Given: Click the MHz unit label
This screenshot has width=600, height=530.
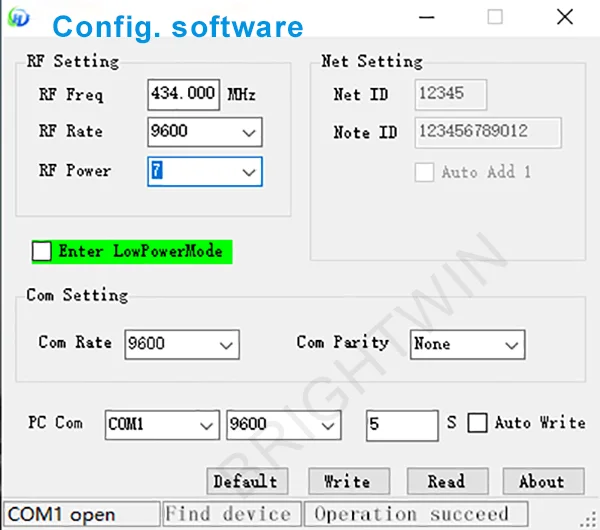Looking at the screenshot, I should [x=241, y=95].
